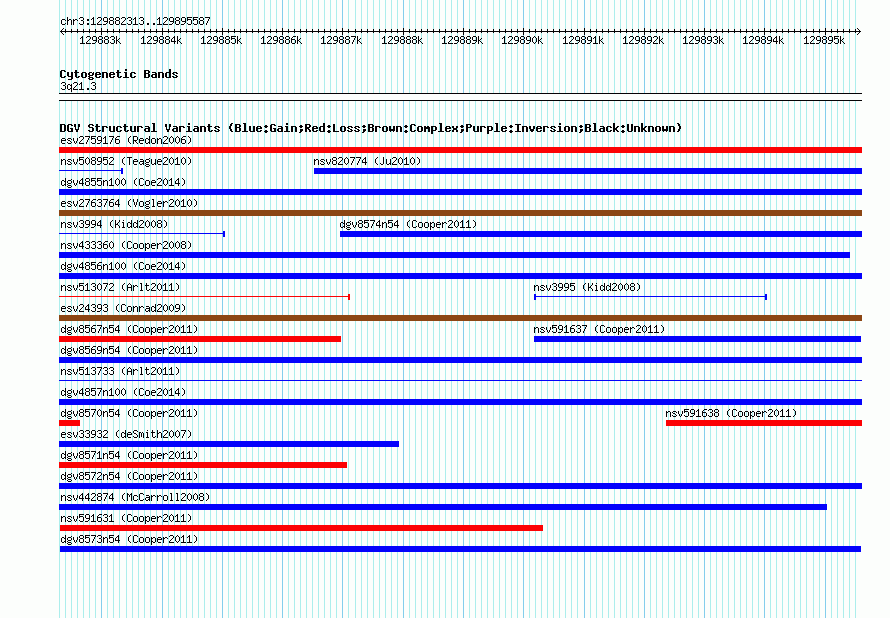
Task: Select the brown esv24393 complex bar
Action: tap(460, 318)
